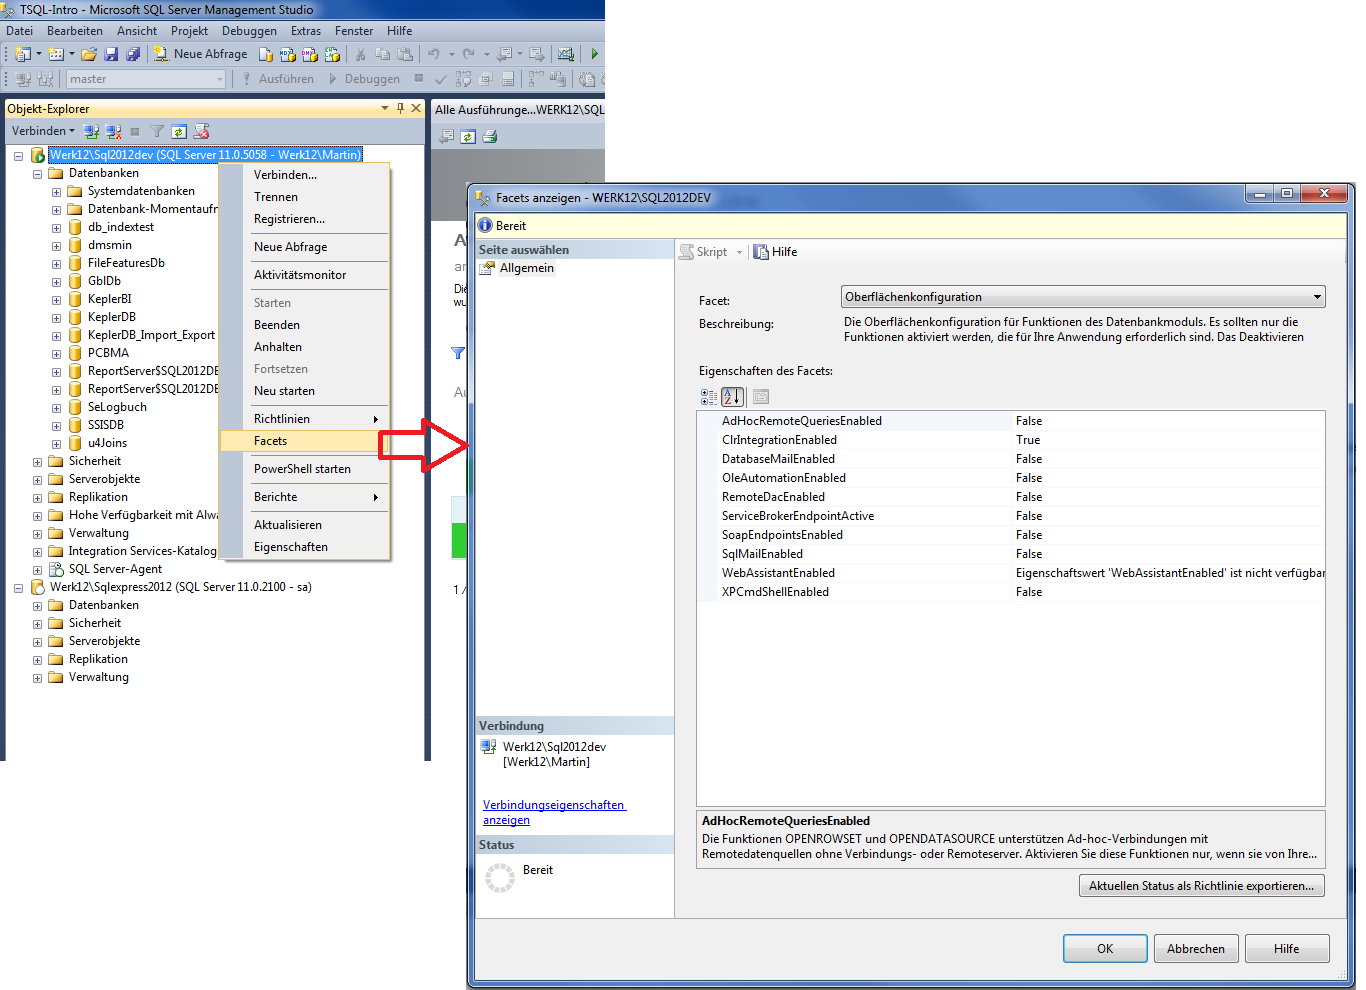Viewport: 1366px width, 990px height.
Task: Open the Datei menu
Action: click(20, 31)
